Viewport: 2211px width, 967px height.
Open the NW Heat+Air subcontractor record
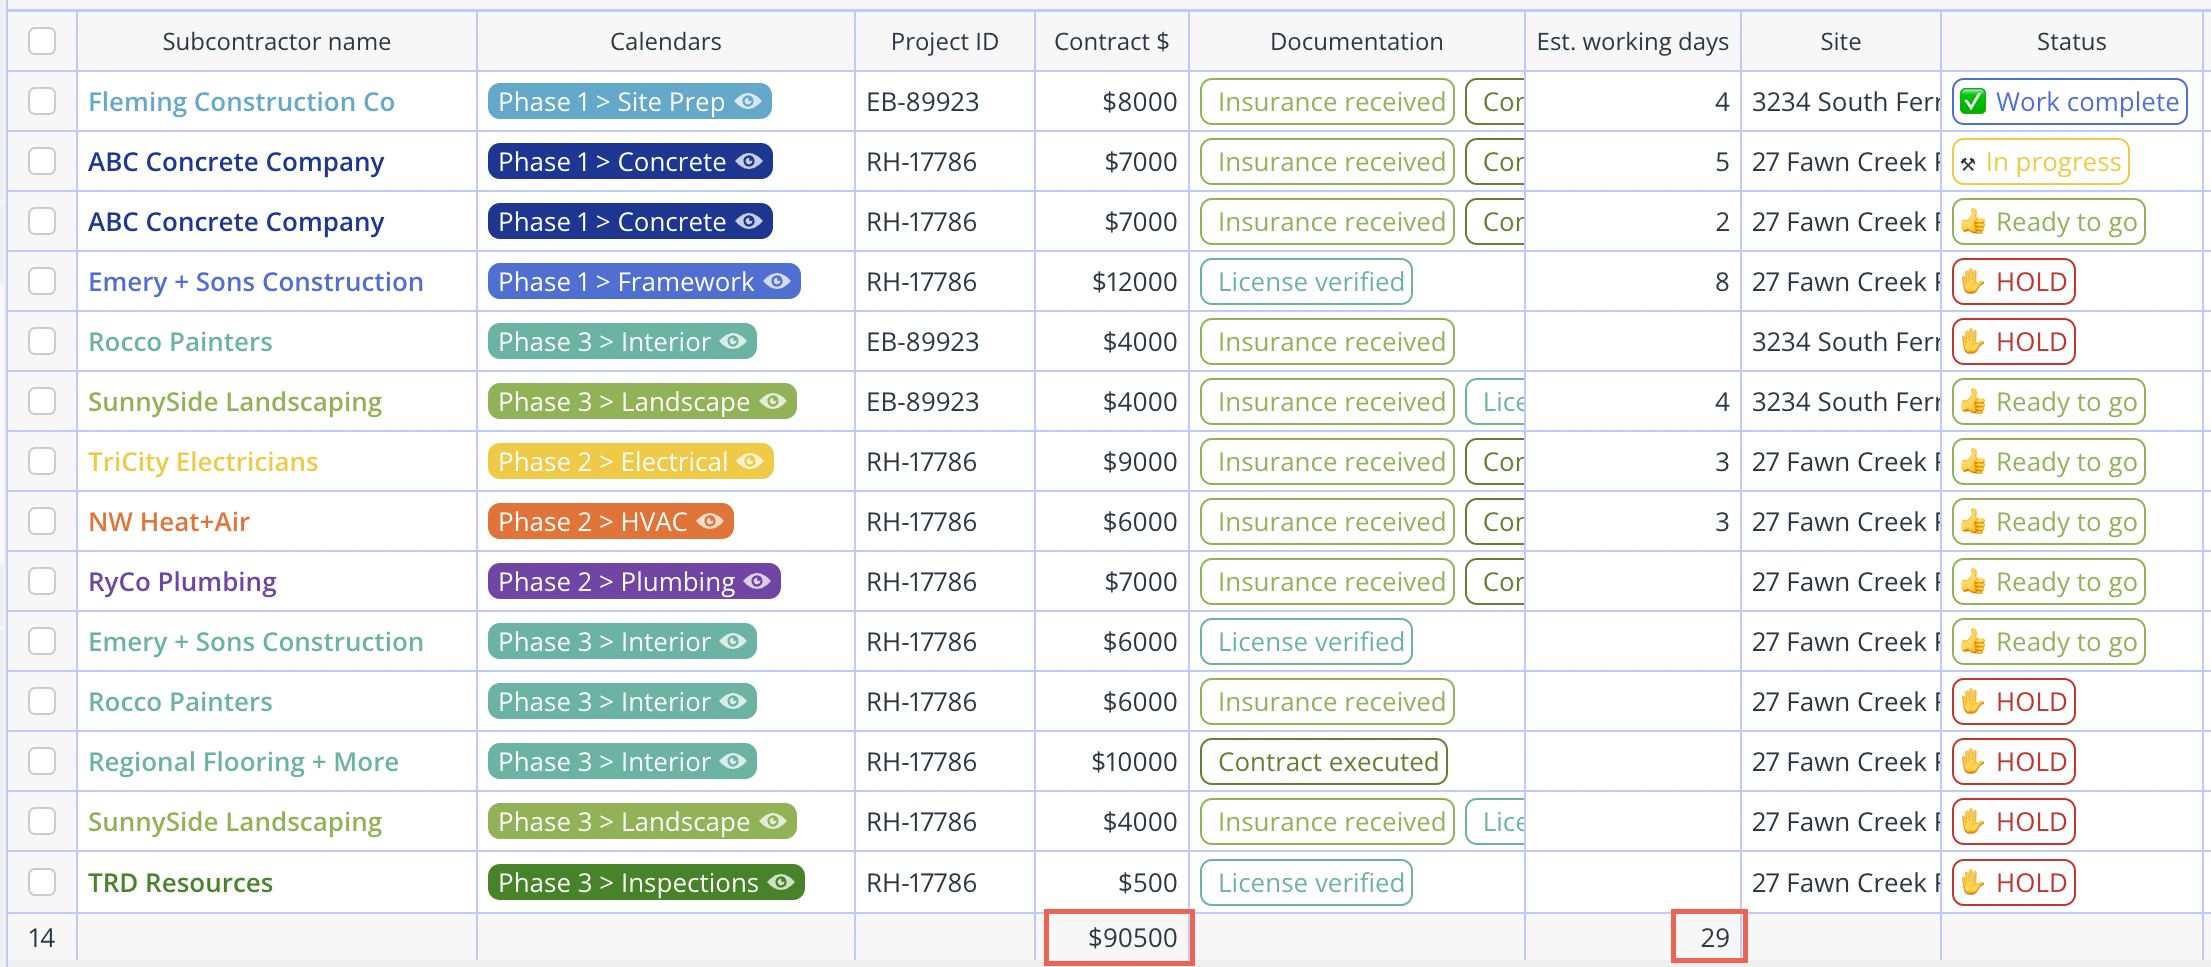pos(169,522)
